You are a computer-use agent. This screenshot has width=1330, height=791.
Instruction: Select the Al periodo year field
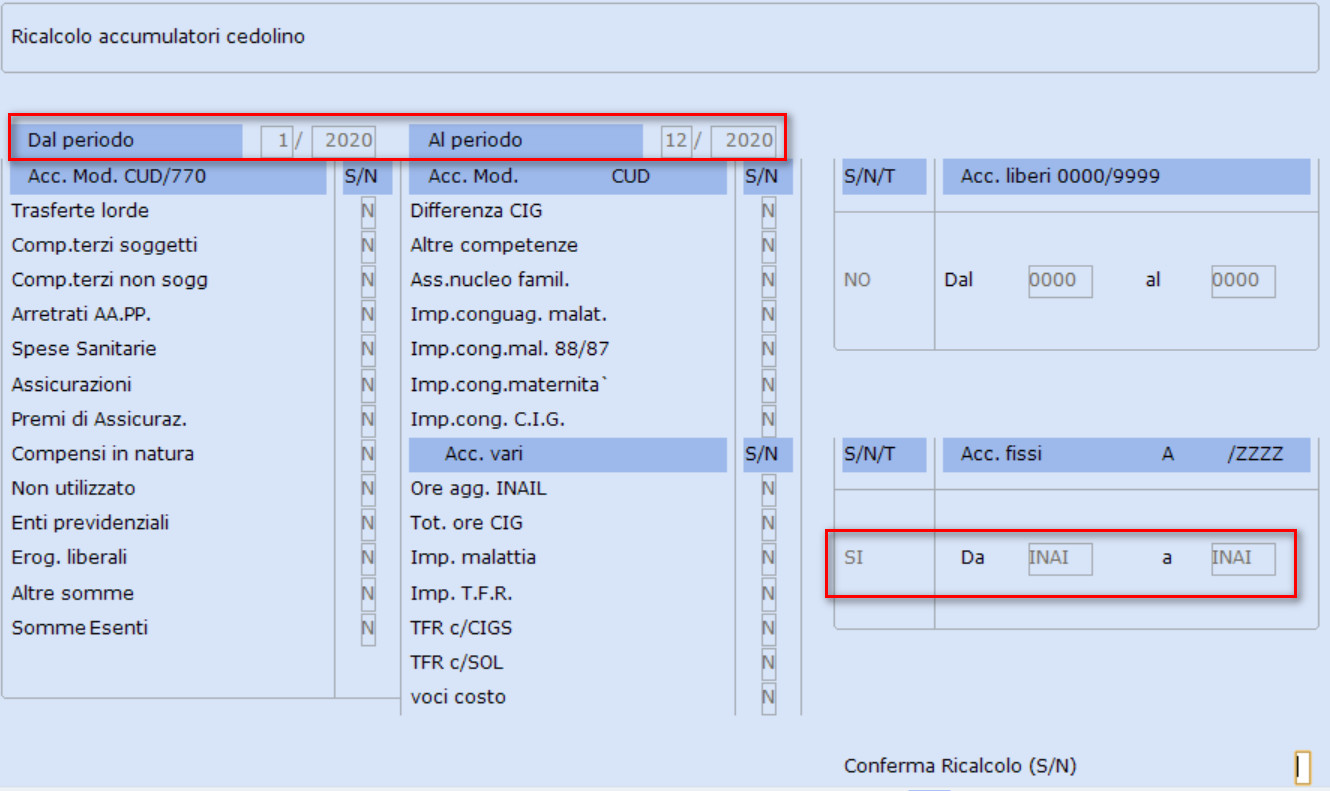click(x=744, y=141)
